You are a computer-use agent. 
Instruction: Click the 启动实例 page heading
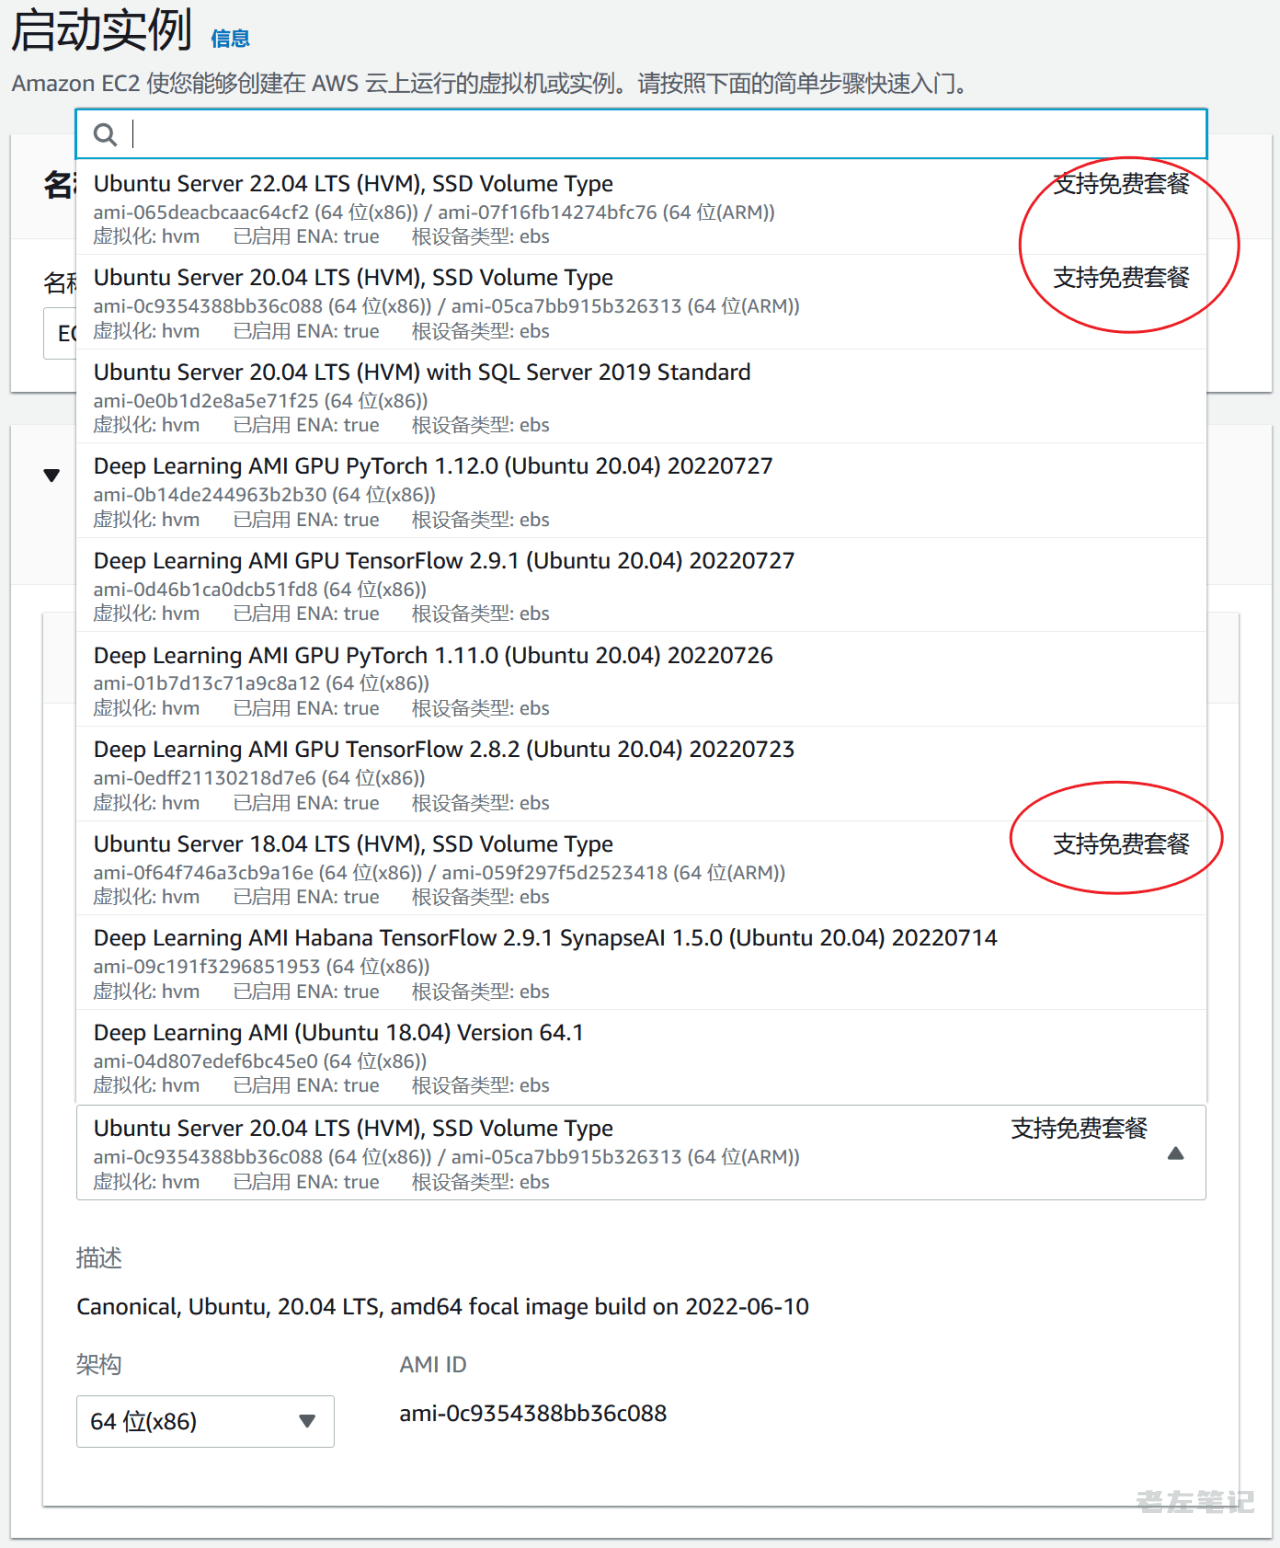point(101,30)
